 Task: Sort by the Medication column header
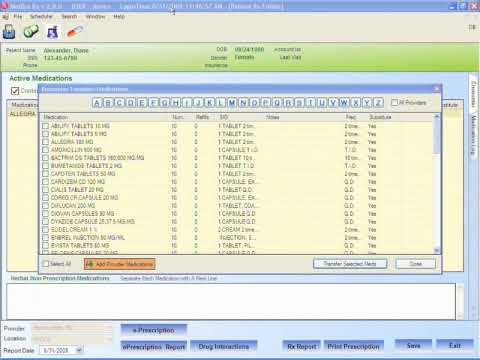pyautogui.click(x=56, y=117)
